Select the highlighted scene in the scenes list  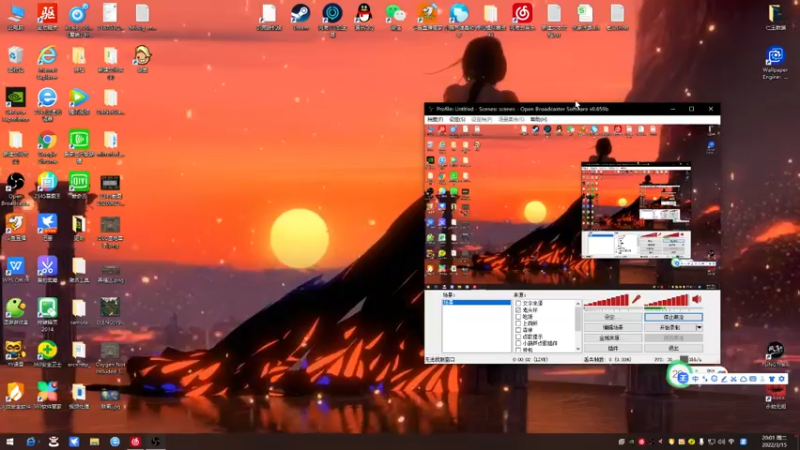pyautogui.click(x=476, y=303)
